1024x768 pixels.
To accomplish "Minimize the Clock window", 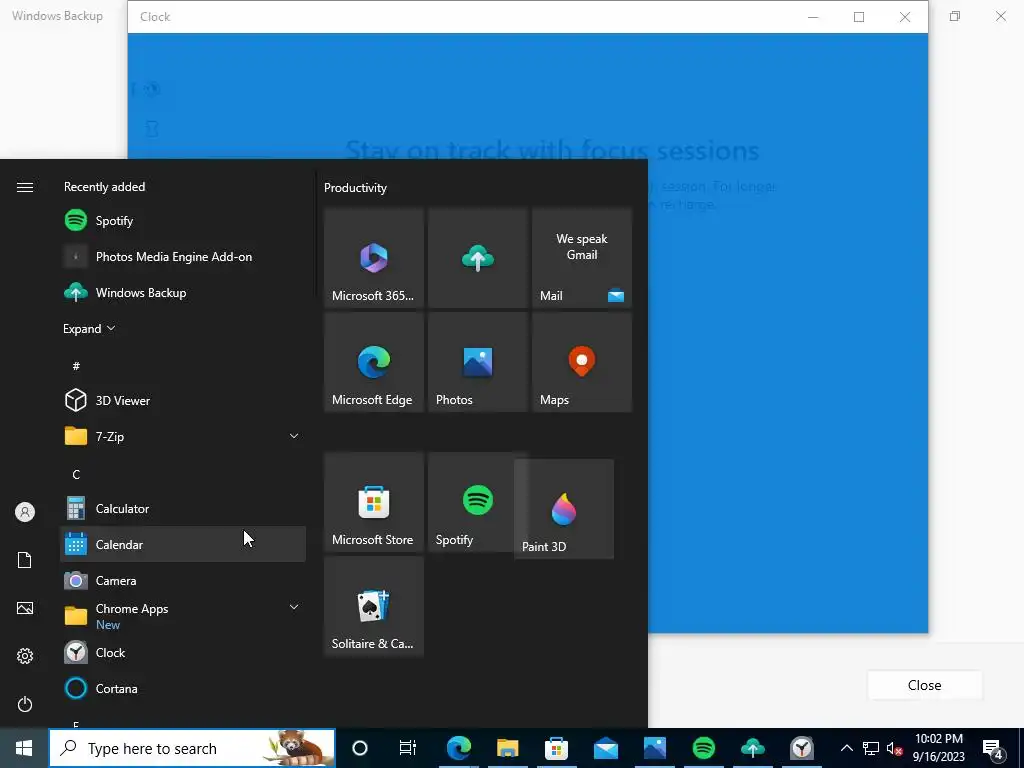I will click(813, 17).
